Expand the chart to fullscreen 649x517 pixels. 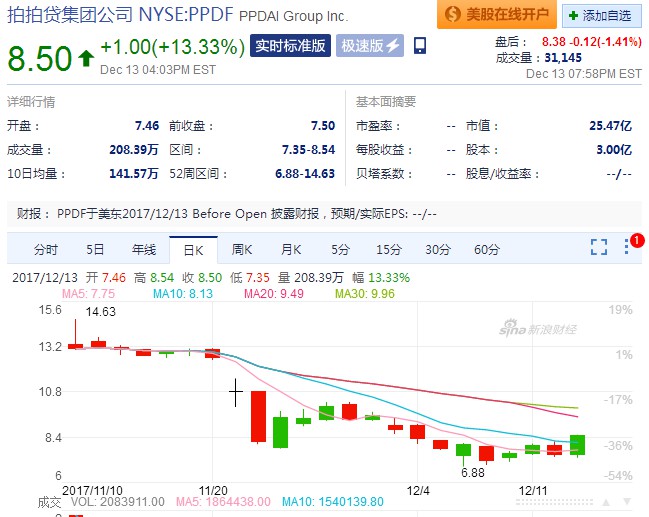click(599, 247)
